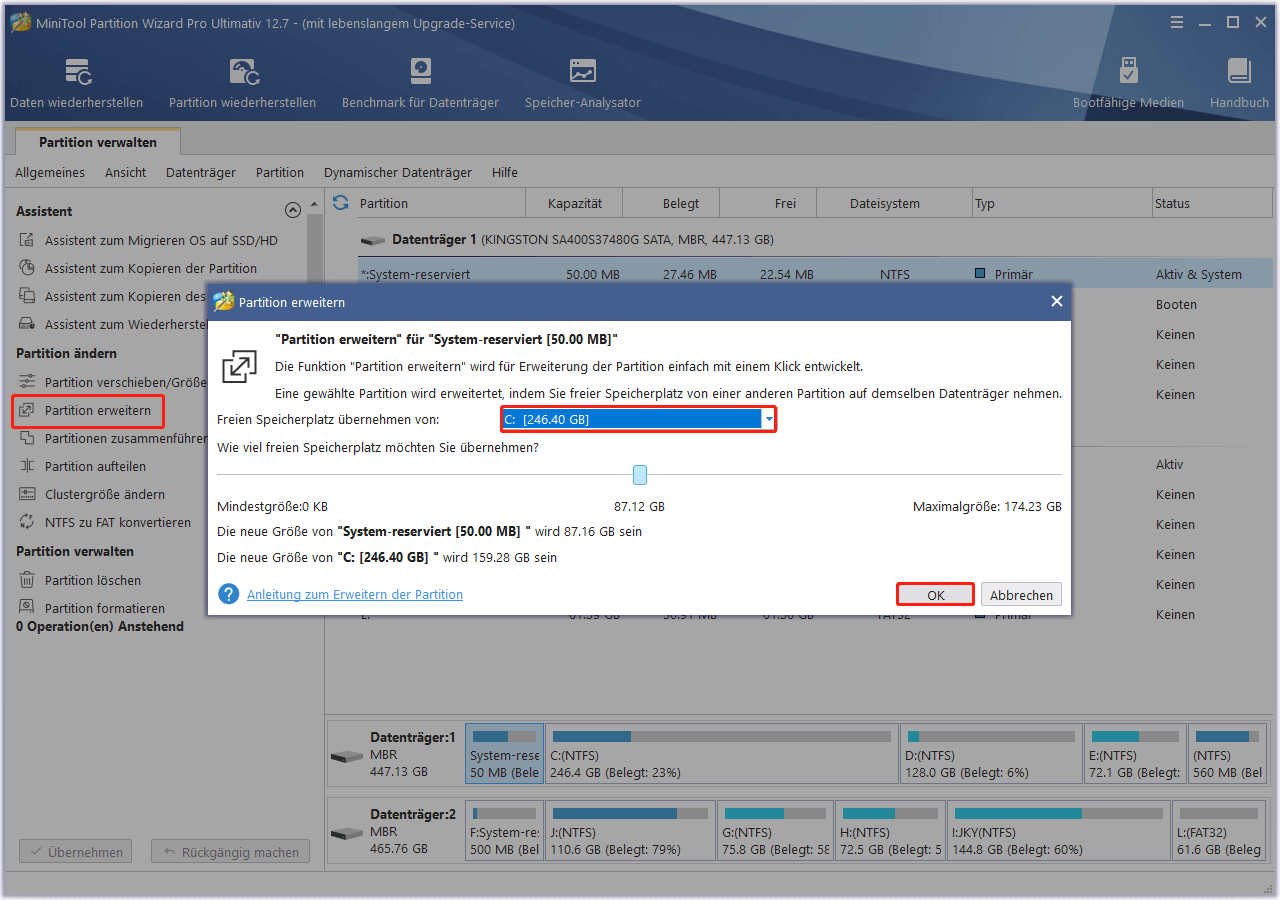Open the Ansicht menu
Screen dimensions: 1280x900
[125, 172]
